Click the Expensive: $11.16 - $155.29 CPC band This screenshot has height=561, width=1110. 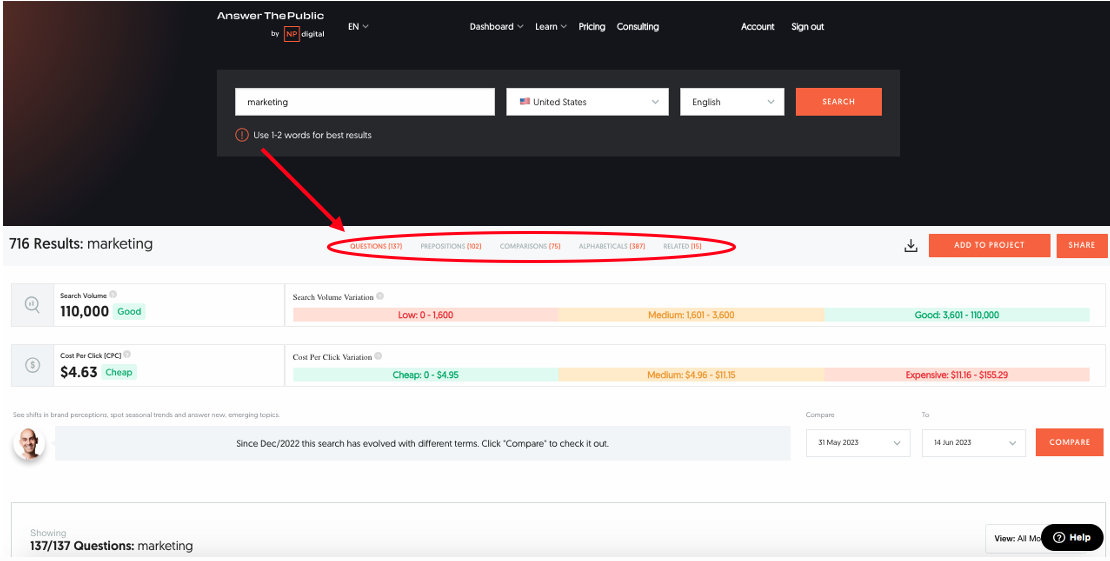coord(956,375)
